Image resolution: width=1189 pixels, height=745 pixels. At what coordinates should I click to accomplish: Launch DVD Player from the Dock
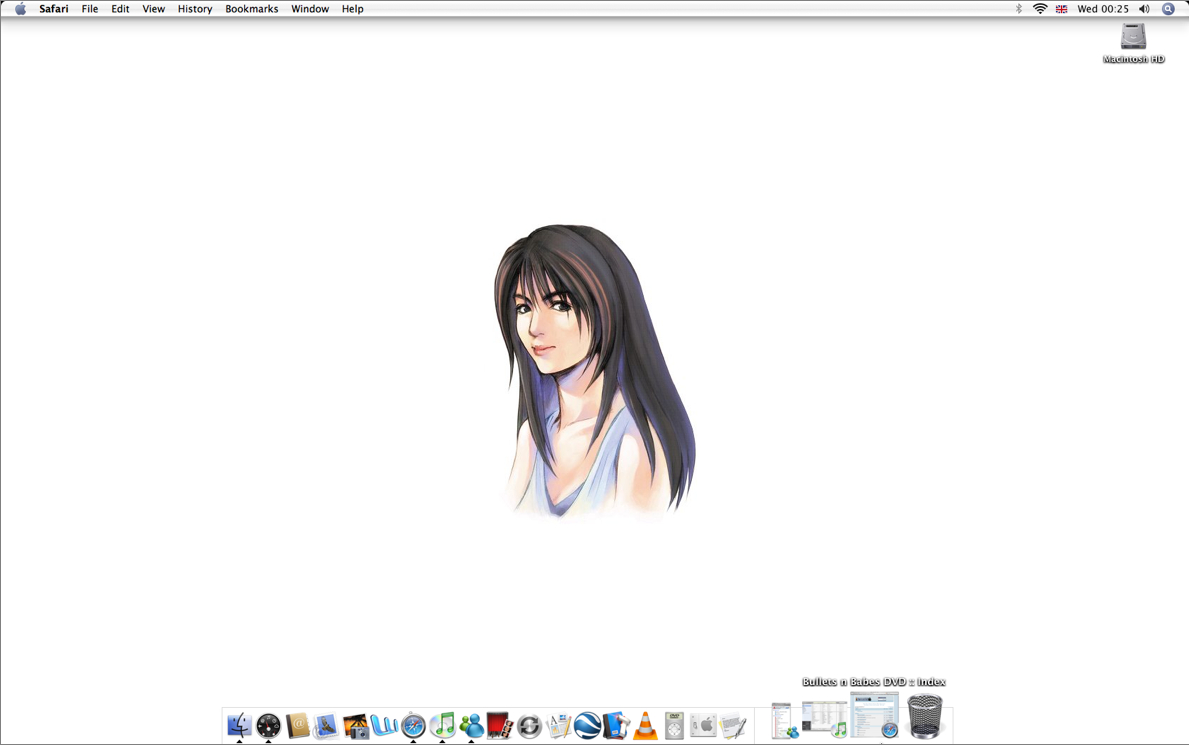pyautogui.click(x=674, y=726)
